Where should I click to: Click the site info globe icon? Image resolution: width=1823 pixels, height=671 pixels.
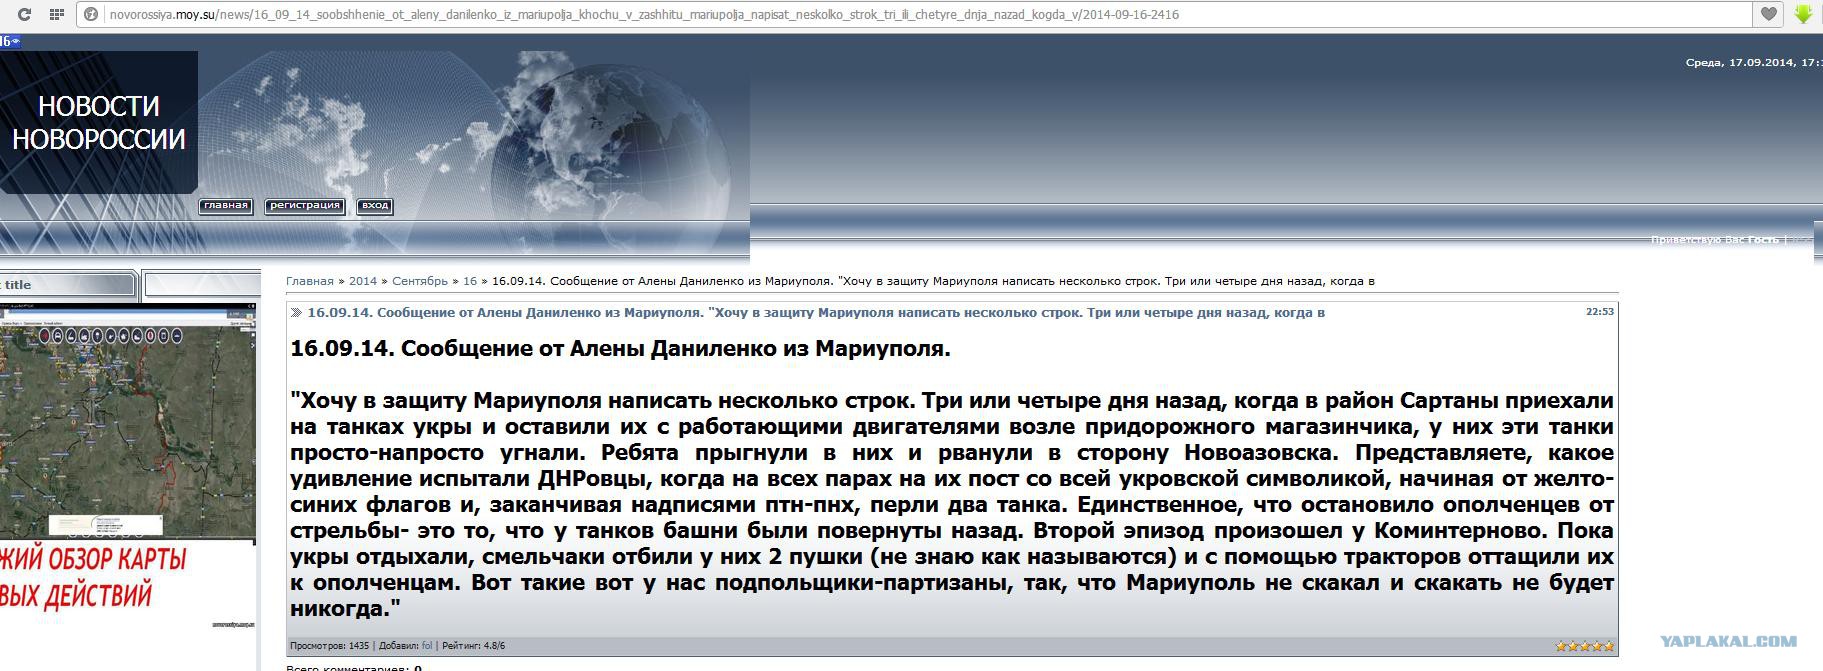pyautogui.click(x=91, y=14)
